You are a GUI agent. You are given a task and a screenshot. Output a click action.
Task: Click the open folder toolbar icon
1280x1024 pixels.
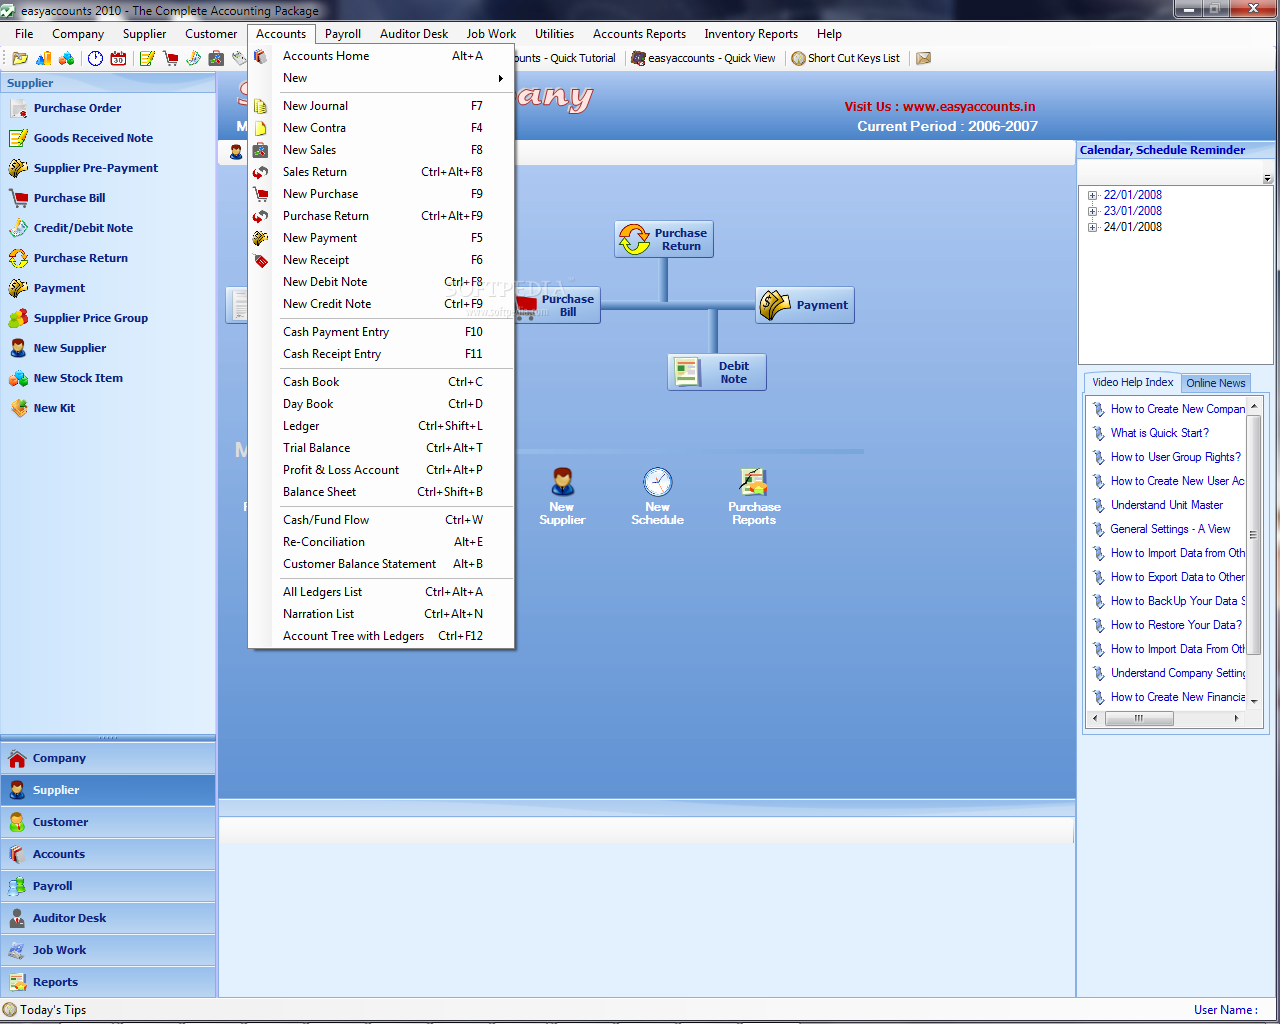pyautogui.click(x=20, y=58)
